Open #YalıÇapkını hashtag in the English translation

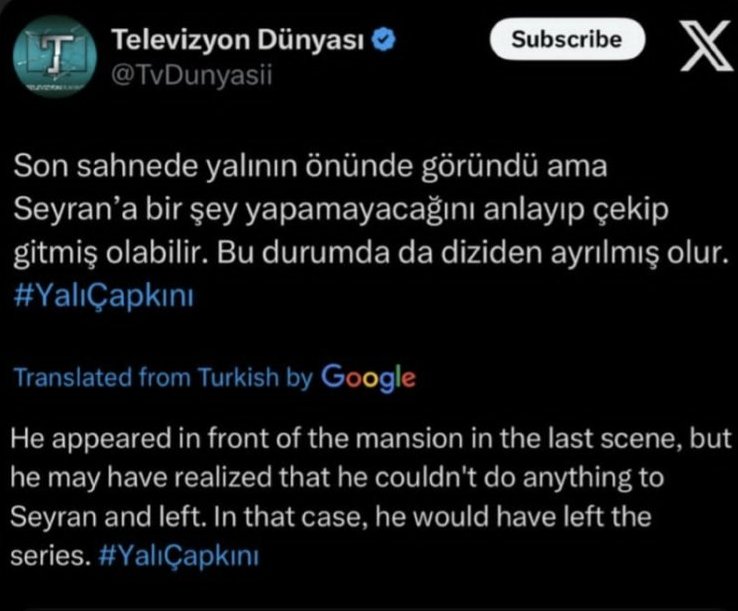coord(179,555)
